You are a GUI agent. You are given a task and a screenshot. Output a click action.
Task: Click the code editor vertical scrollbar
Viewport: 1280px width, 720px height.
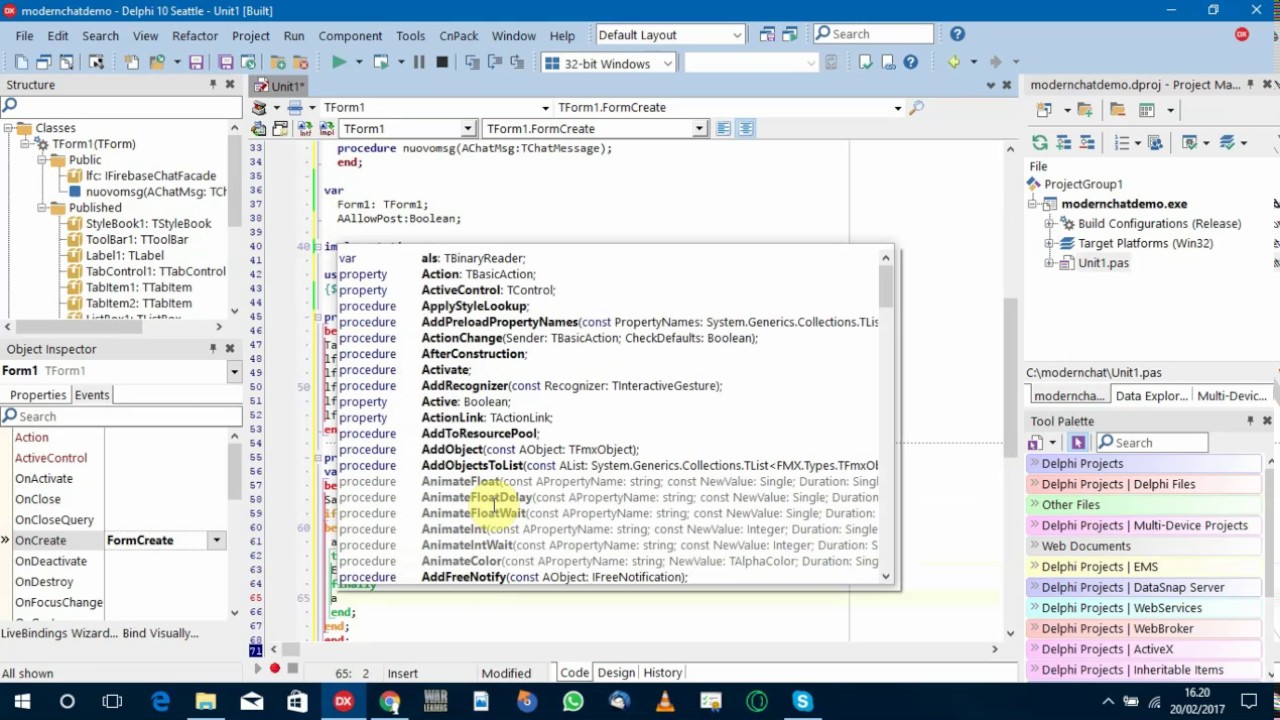(x=1010, y=390)
